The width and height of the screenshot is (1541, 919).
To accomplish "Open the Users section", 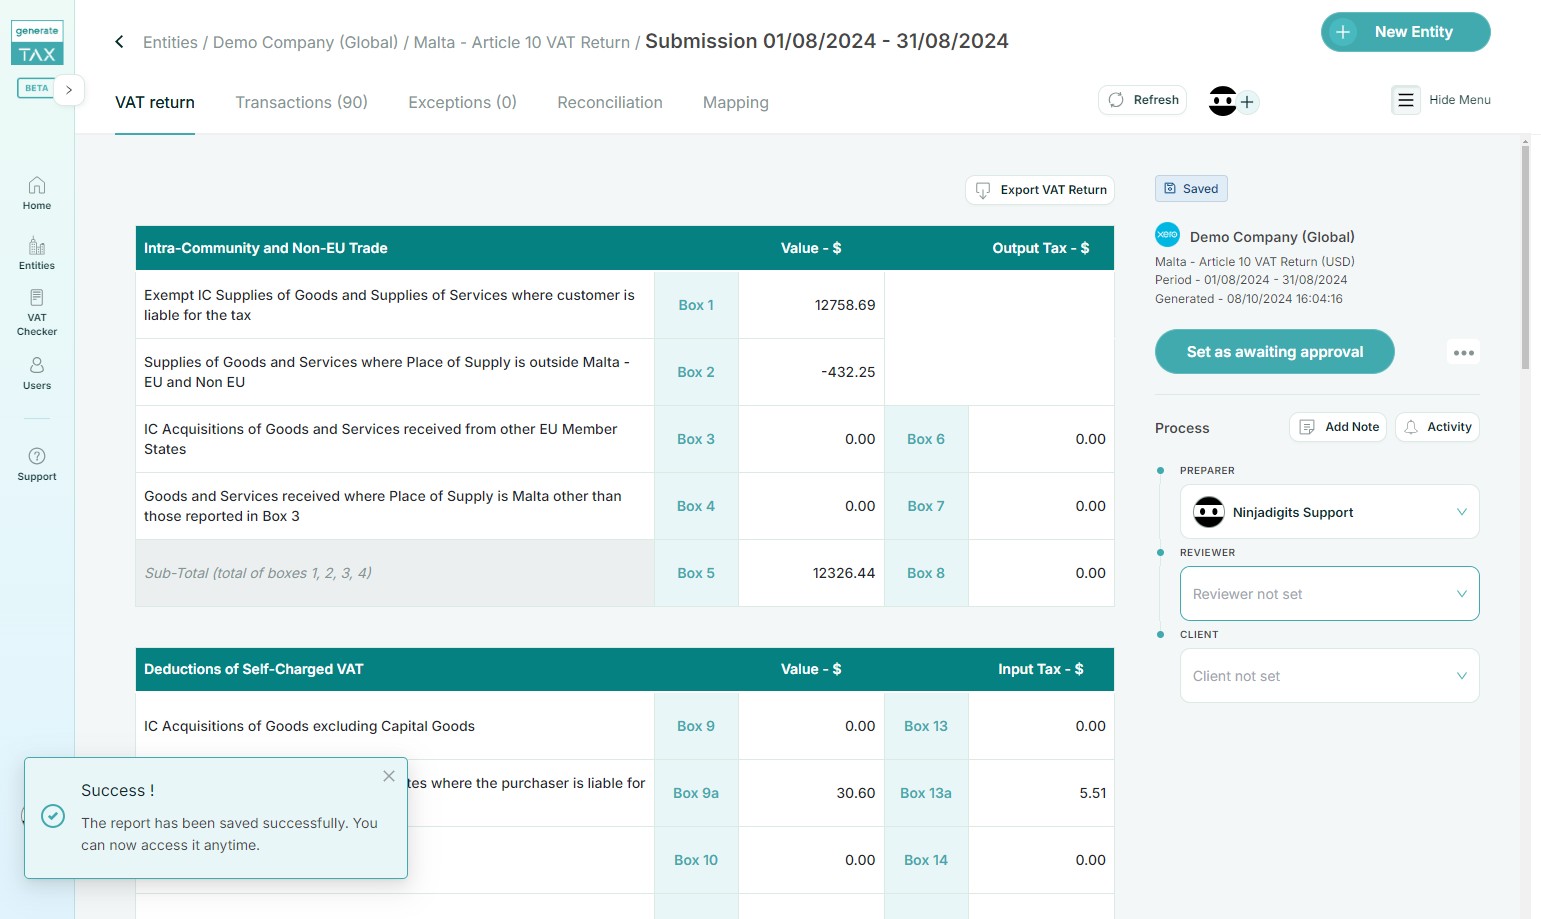I will coord(37,373).
